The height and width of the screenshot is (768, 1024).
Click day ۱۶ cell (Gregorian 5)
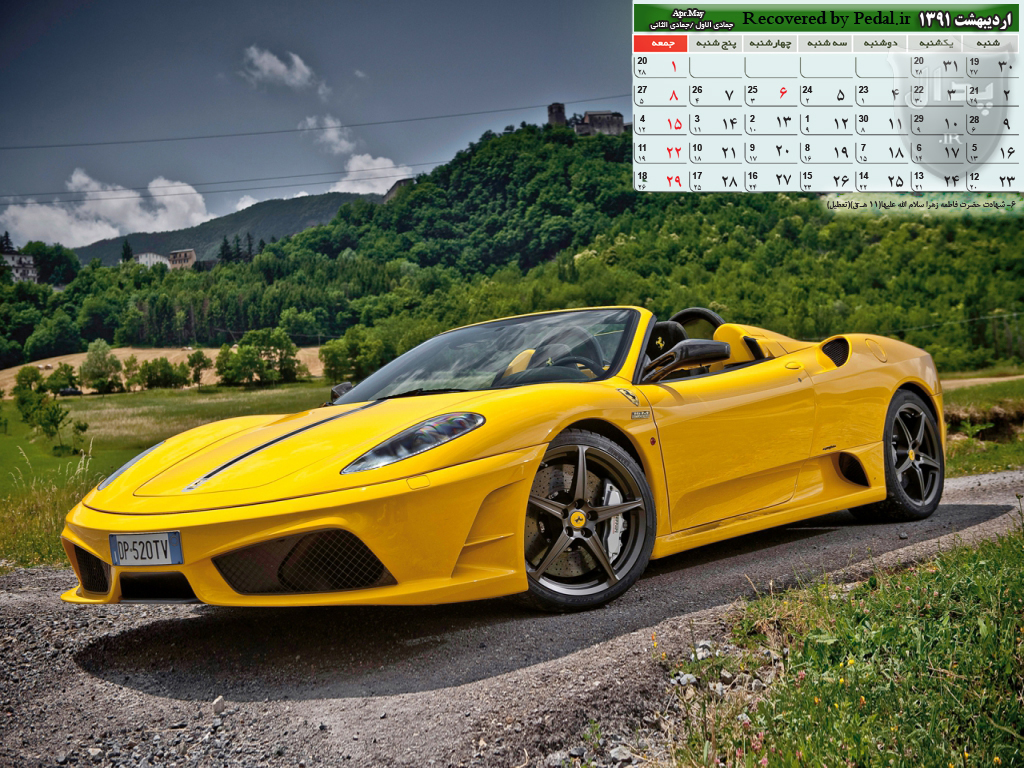[x=991, y=152]
